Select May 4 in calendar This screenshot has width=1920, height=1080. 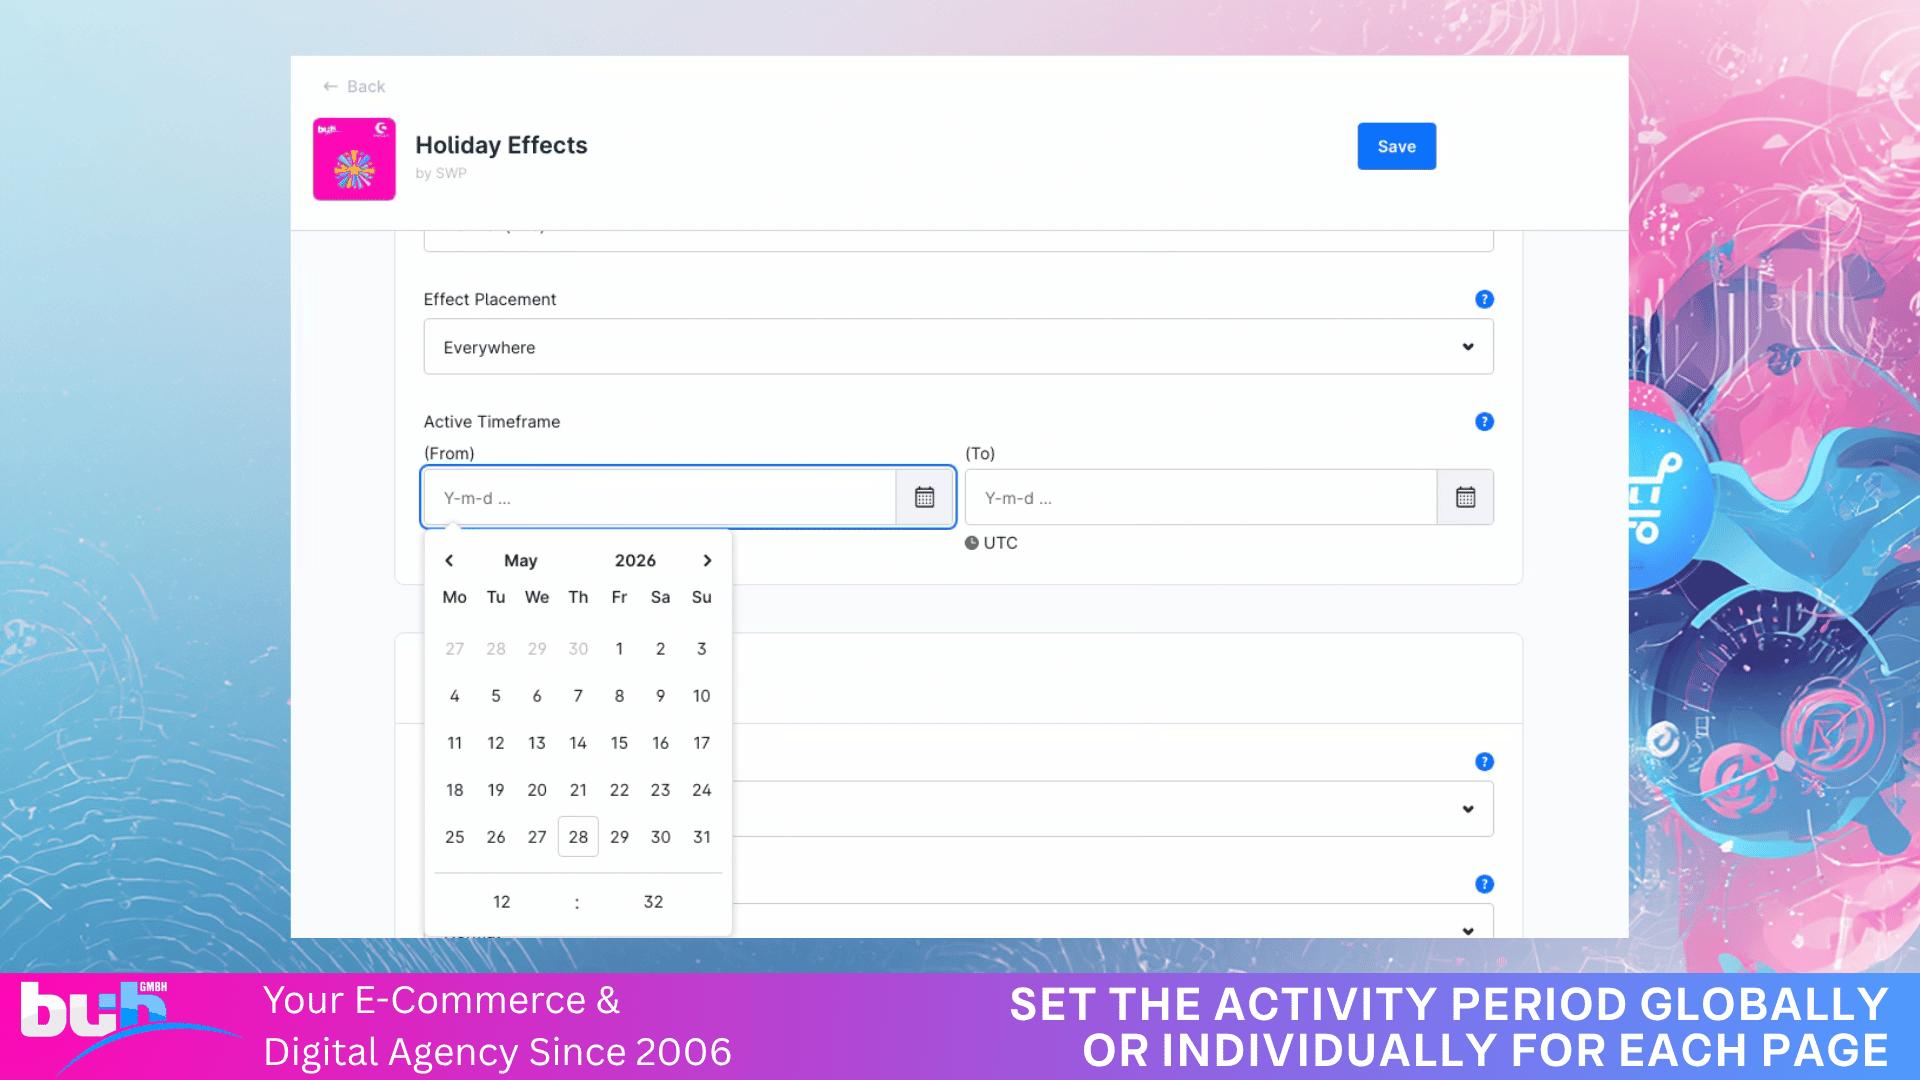point(454,696)
